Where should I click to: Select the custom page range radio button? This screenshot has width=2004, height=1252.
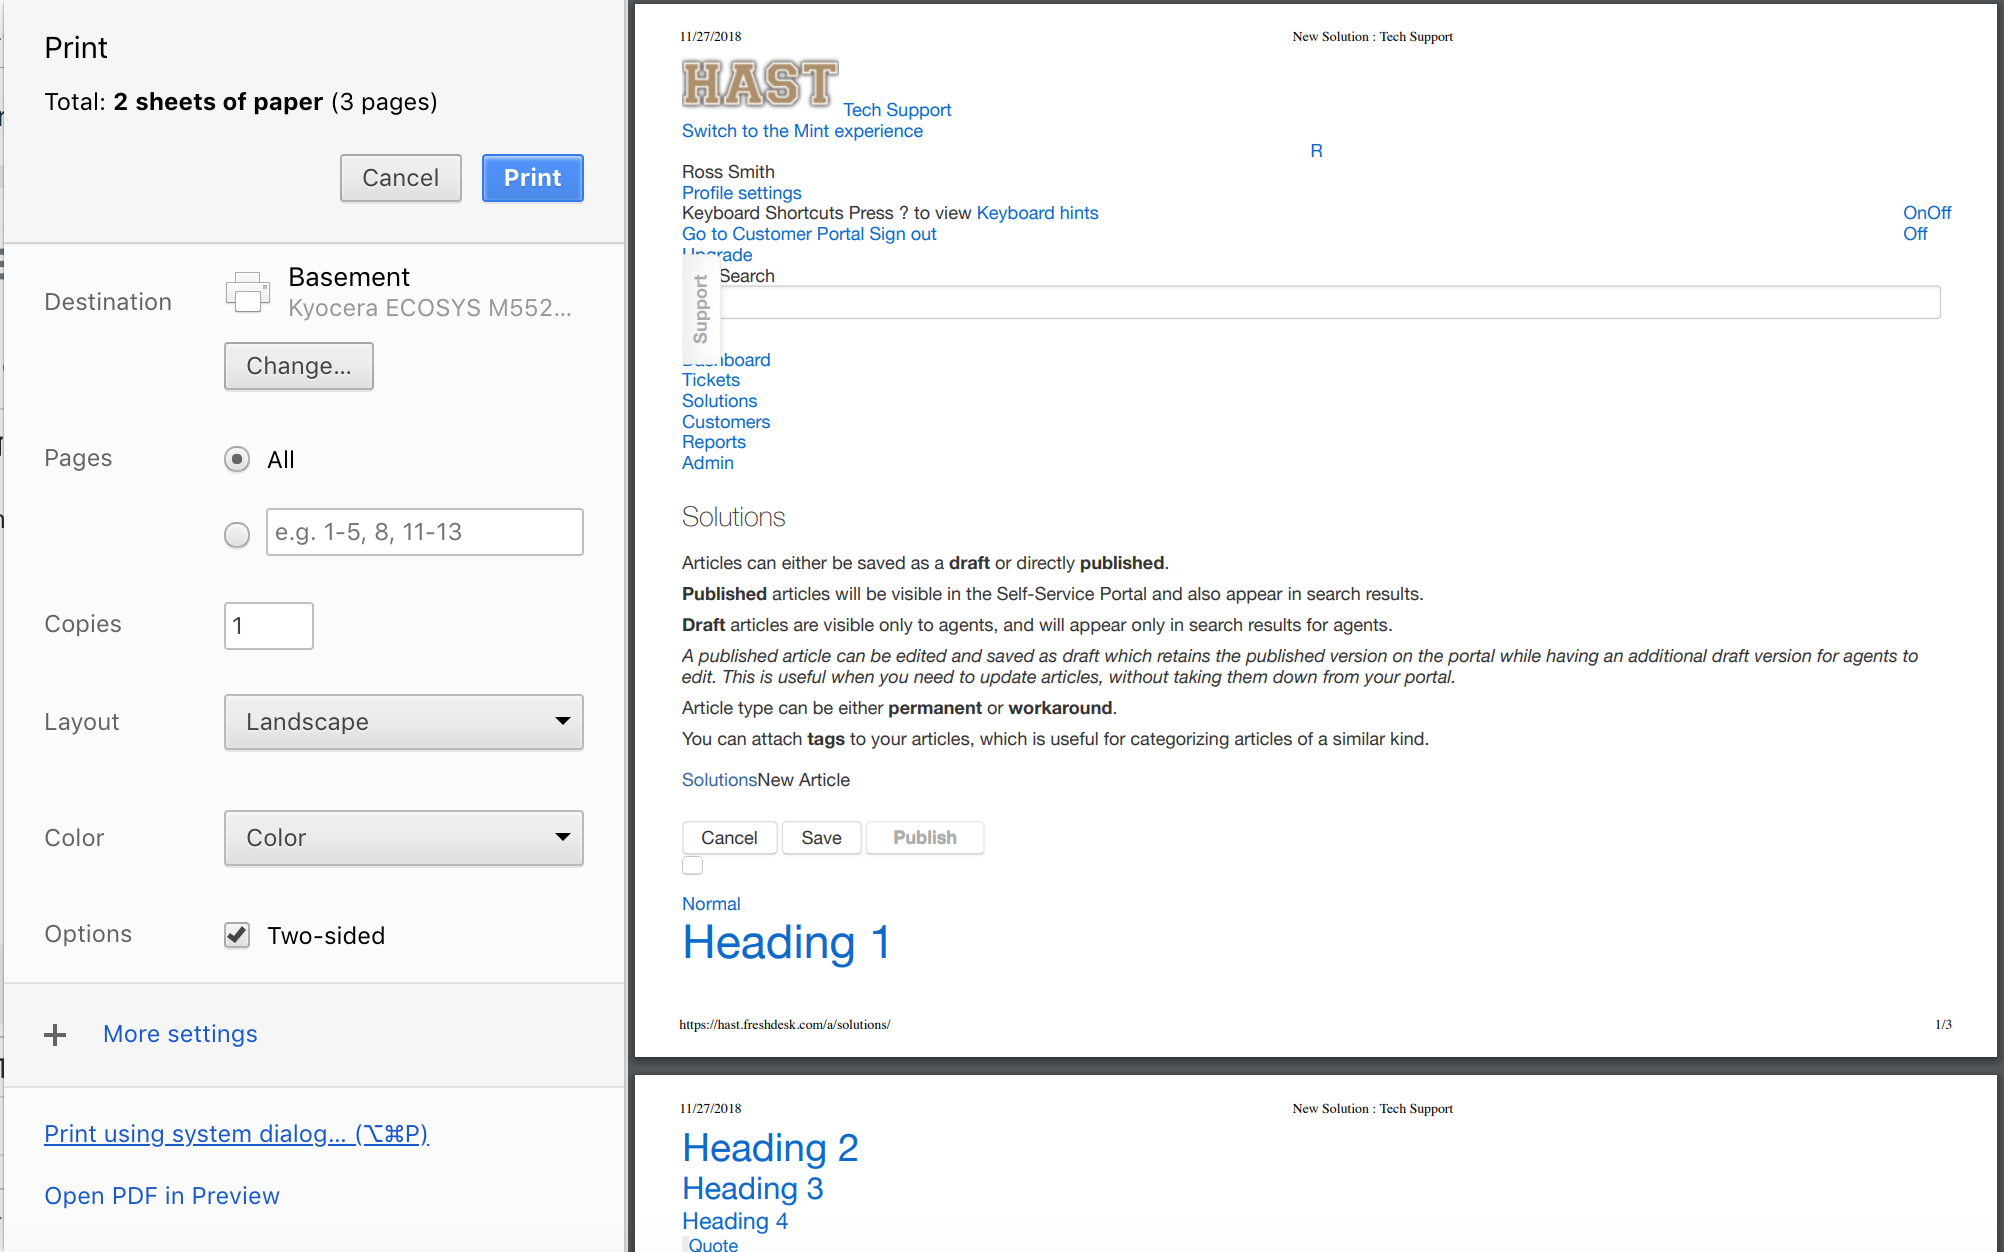coord(237,535)
